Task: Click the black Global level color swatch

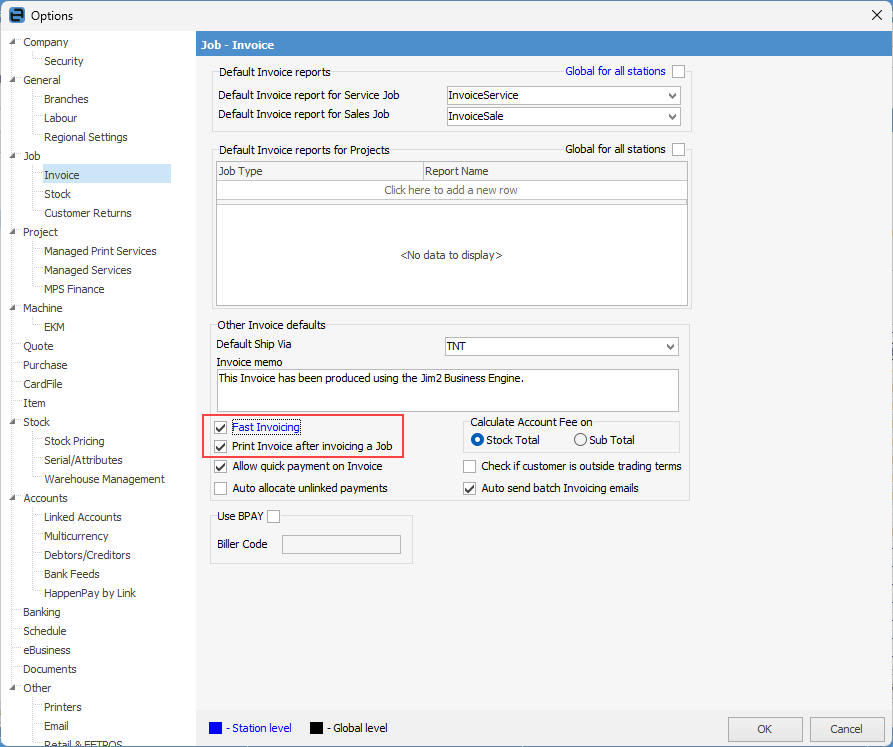Action: point(316,728)
